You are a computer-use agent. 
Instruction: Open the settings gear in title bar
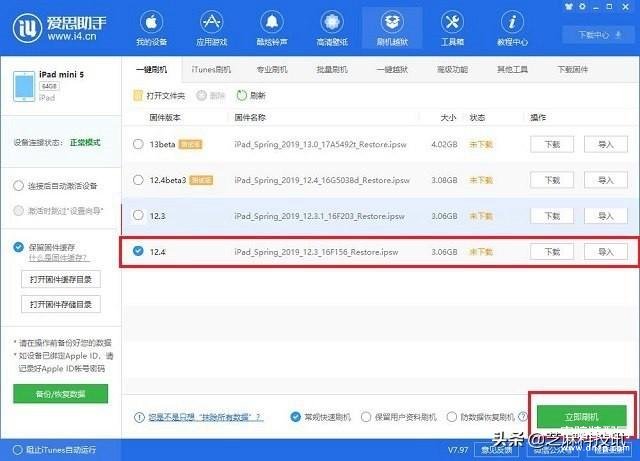click(x=582, y=7)
